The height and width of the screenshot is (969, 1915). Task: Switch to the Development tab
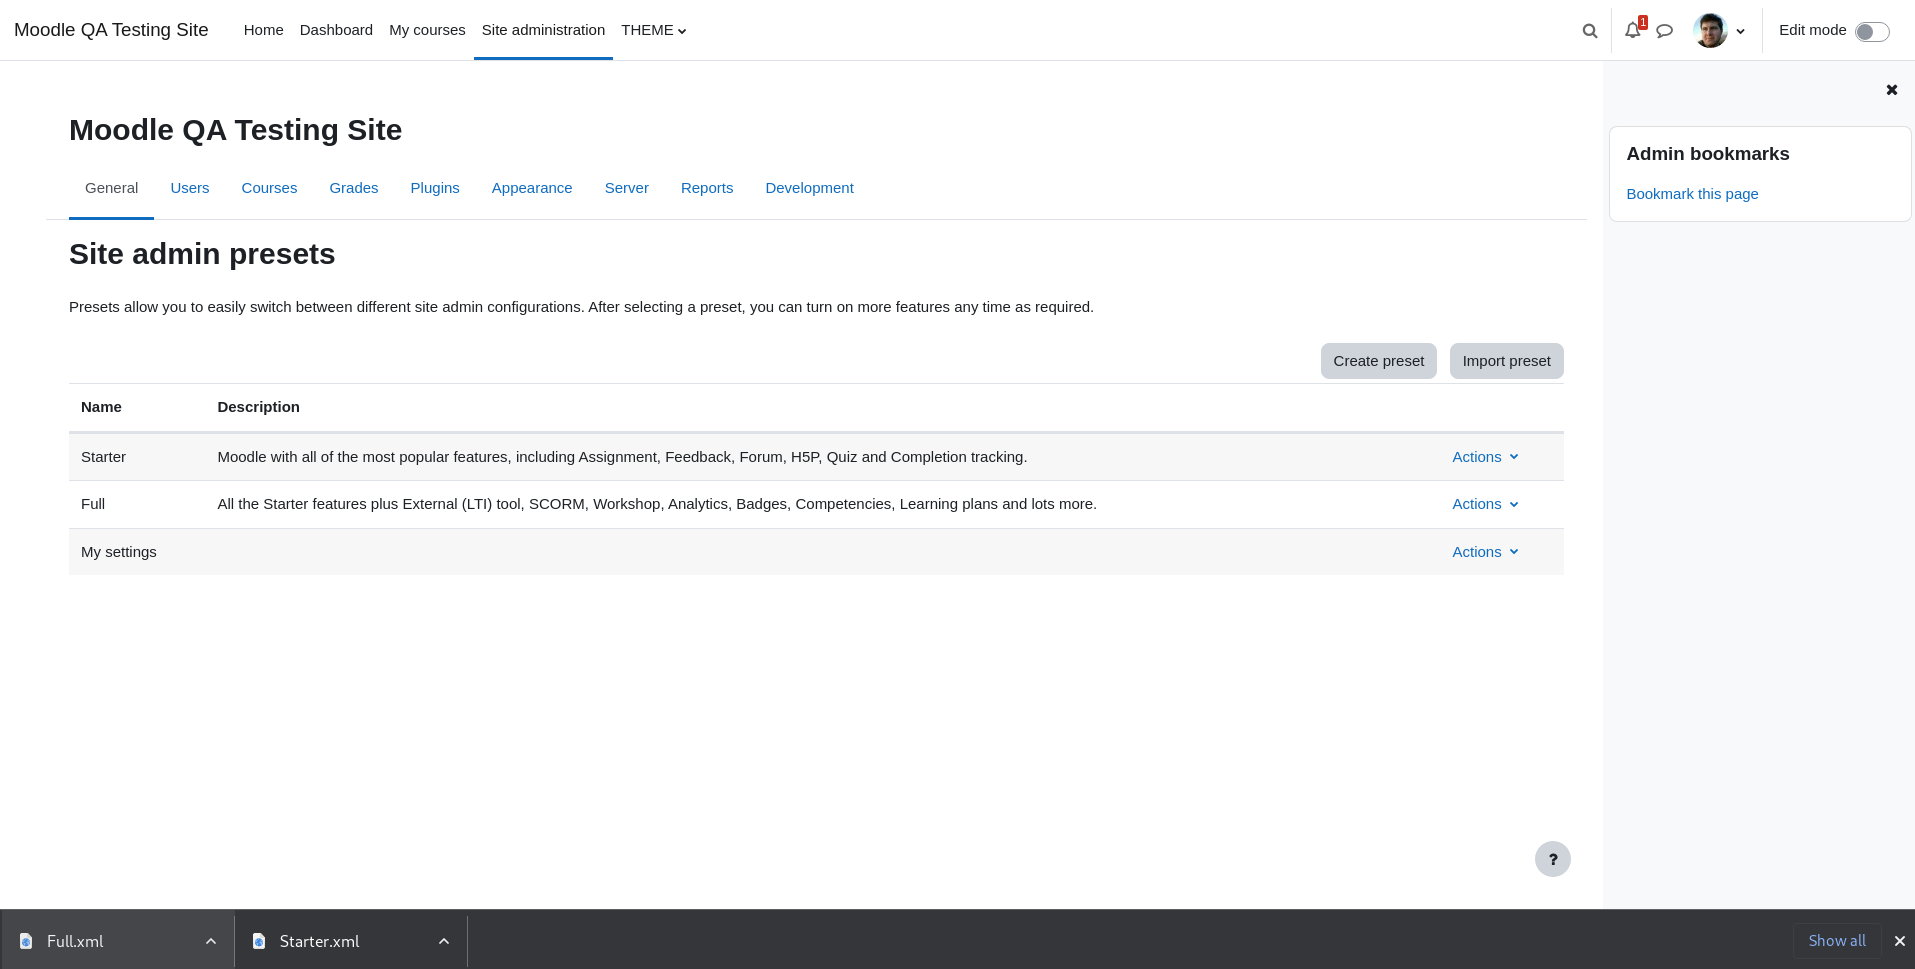(809, 188)
